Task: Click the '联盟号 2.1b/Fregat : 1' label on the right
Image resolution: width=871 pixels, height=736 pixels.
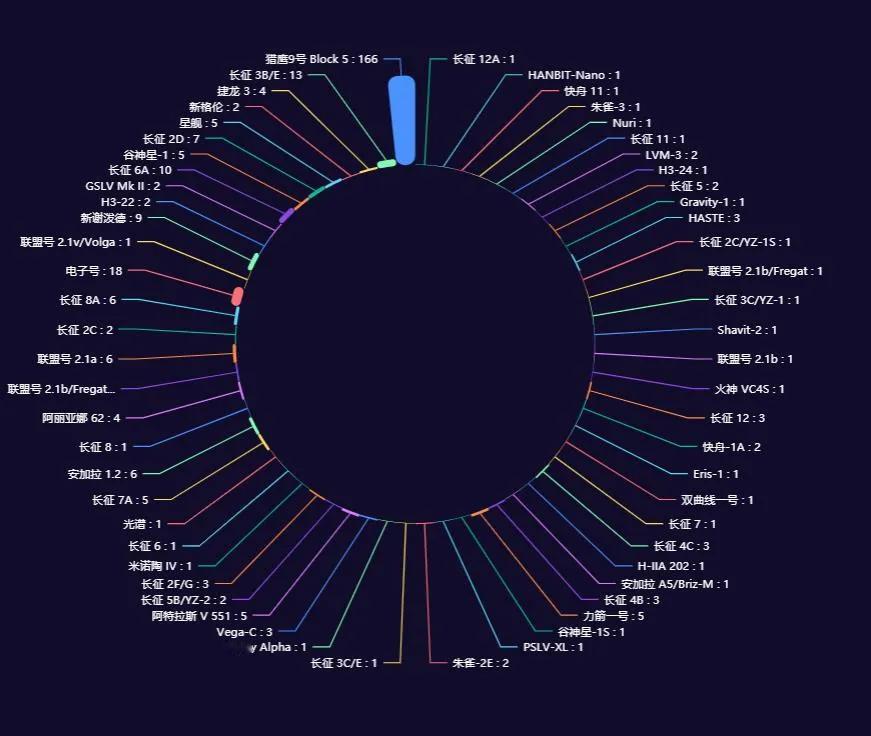Action: pyautogui.click(x=765, y=271)
